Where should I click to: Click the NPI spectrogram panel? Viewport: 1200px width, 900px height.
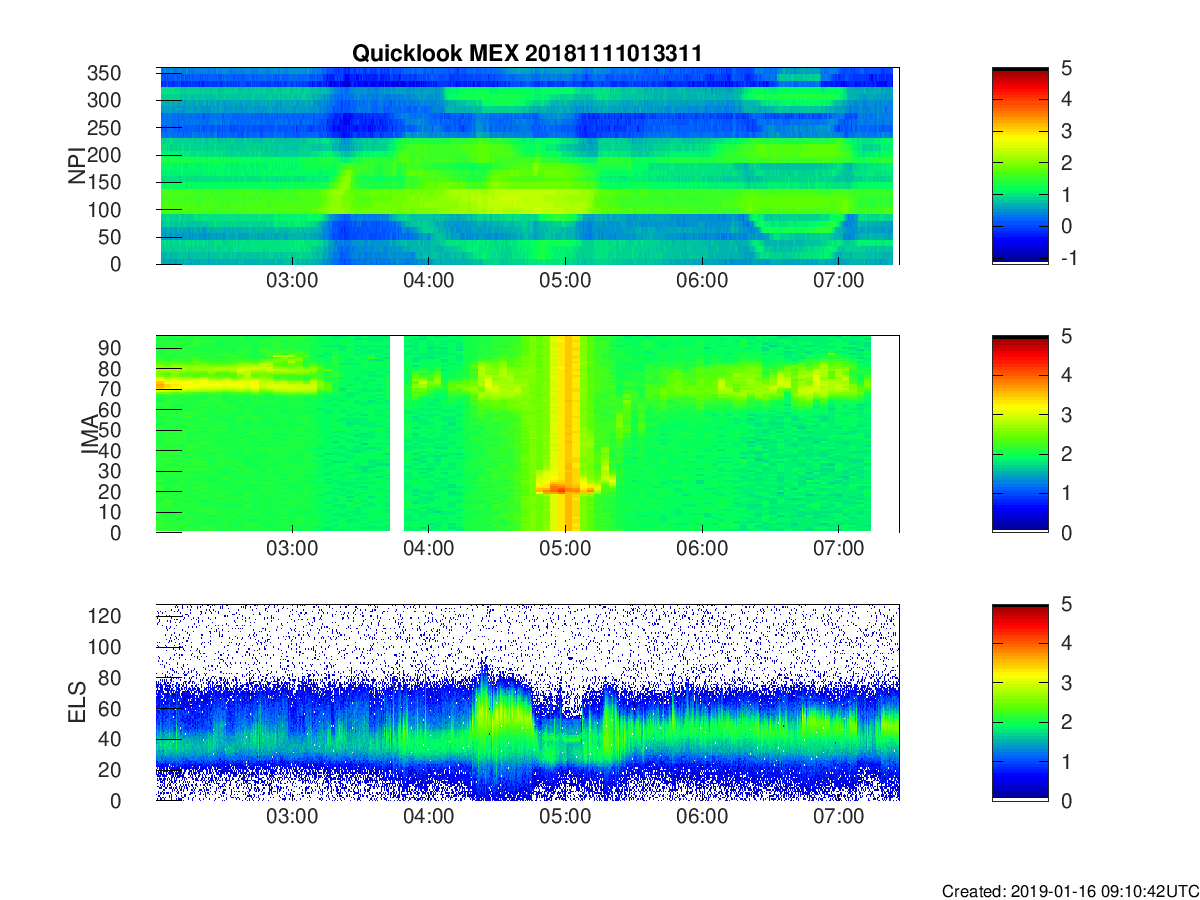click(527, 166)
